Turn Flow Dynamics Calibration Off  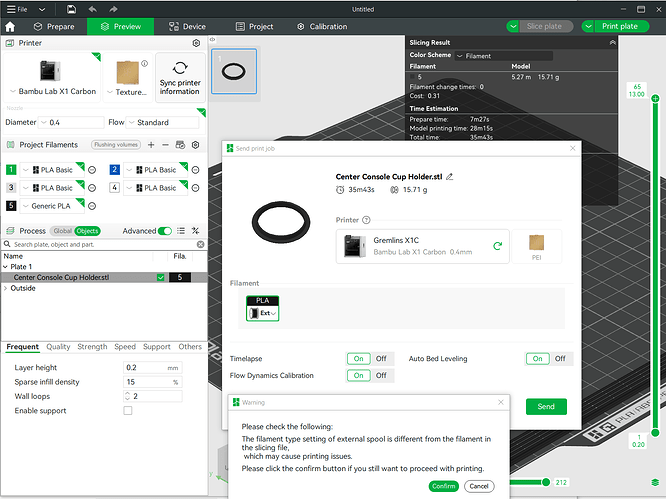(381, 375)
